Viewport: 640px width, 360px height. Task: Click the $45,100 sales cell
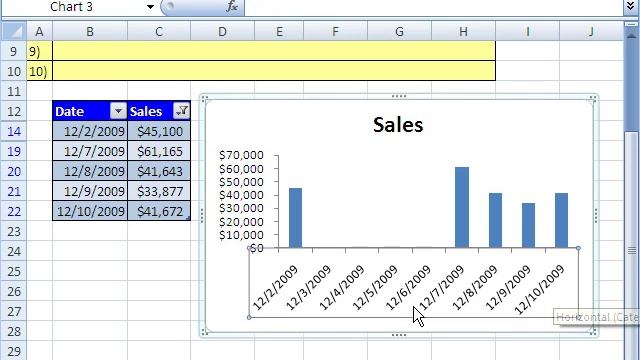pos(159,131)
